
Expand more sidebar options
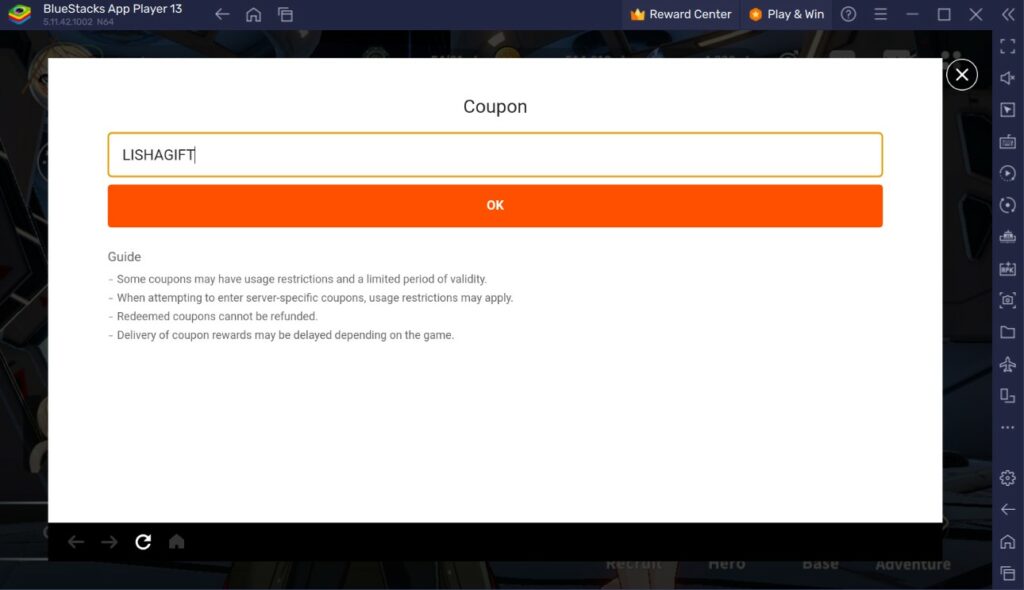click(x=1008, y=427)
